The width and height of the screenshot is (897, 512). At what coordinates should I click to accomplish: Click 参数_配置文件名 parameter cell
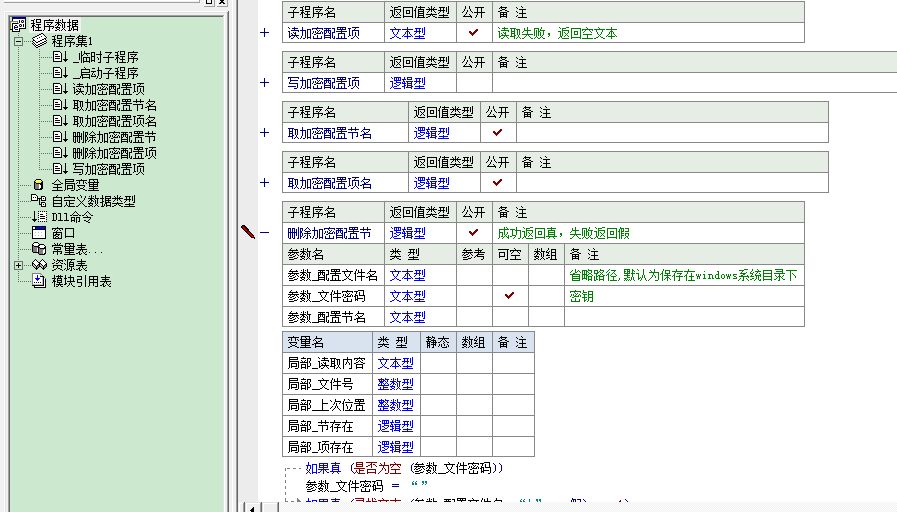pyautogui.click(x=334, y=275)
